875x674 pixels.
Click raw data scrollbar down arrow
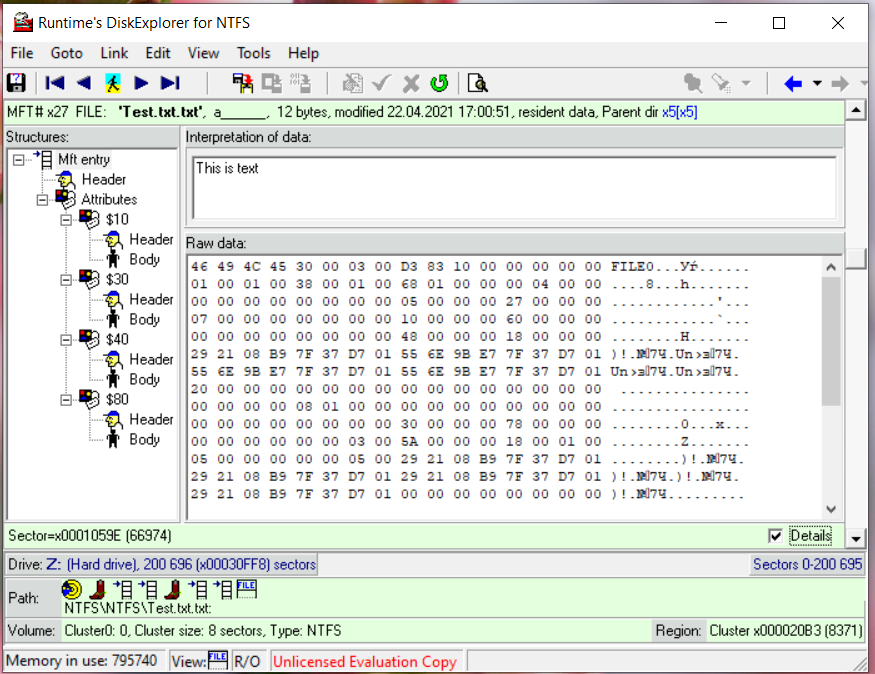coord(831,509)
